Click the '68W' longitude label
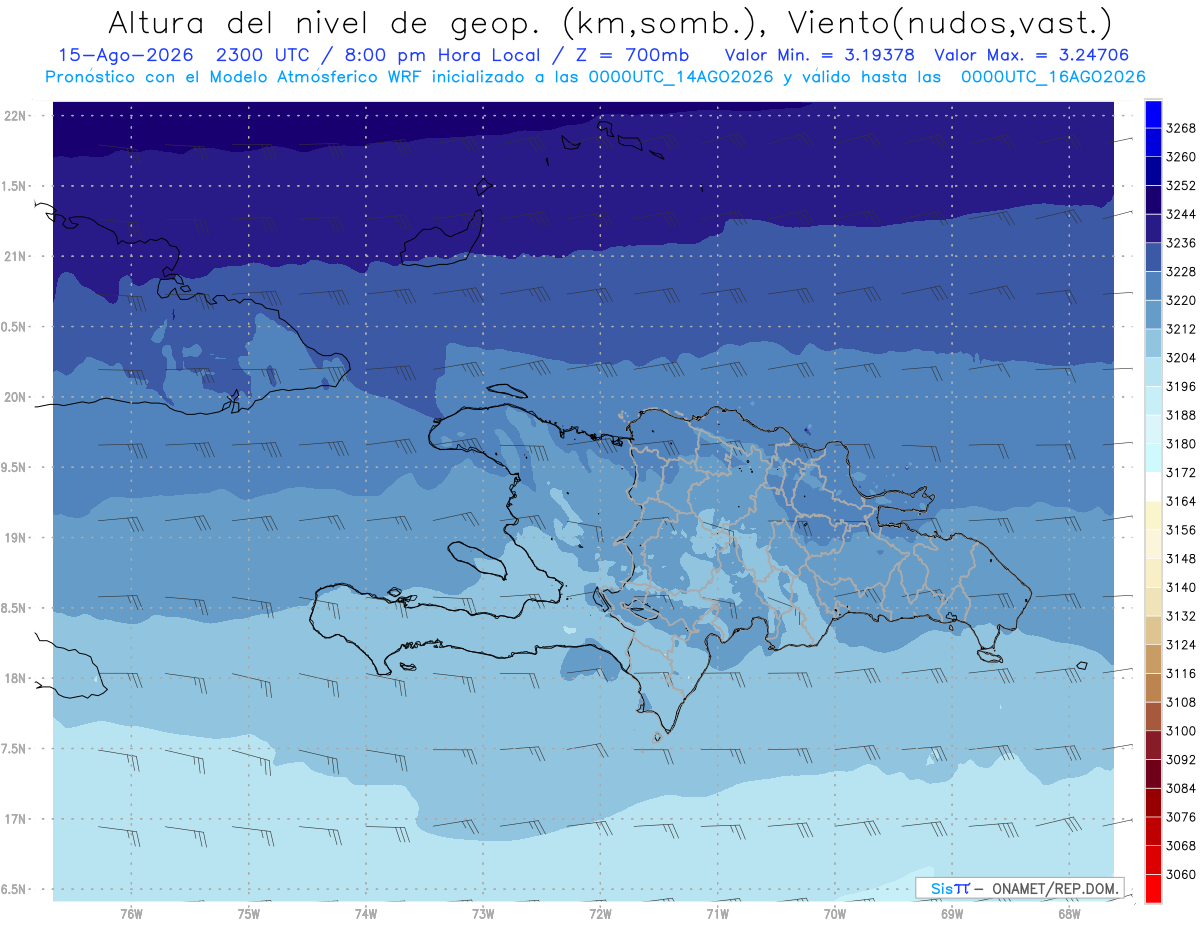Viewport: 1200px width, 927px height. tap(1069, 913)
